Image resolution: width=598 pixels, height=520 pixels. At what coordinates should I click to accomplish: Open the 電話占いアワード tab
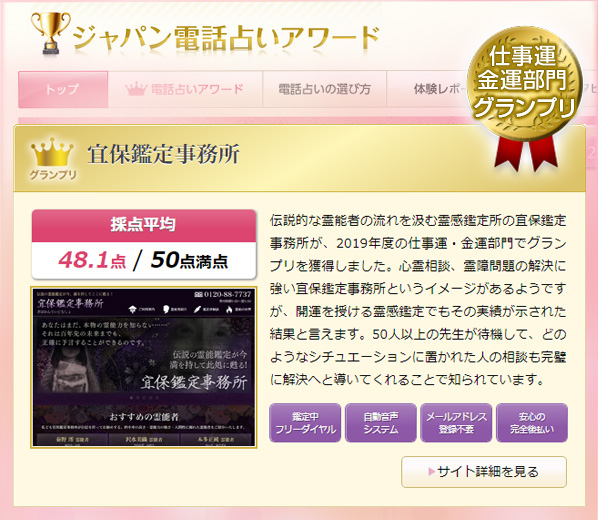[185, 89]
